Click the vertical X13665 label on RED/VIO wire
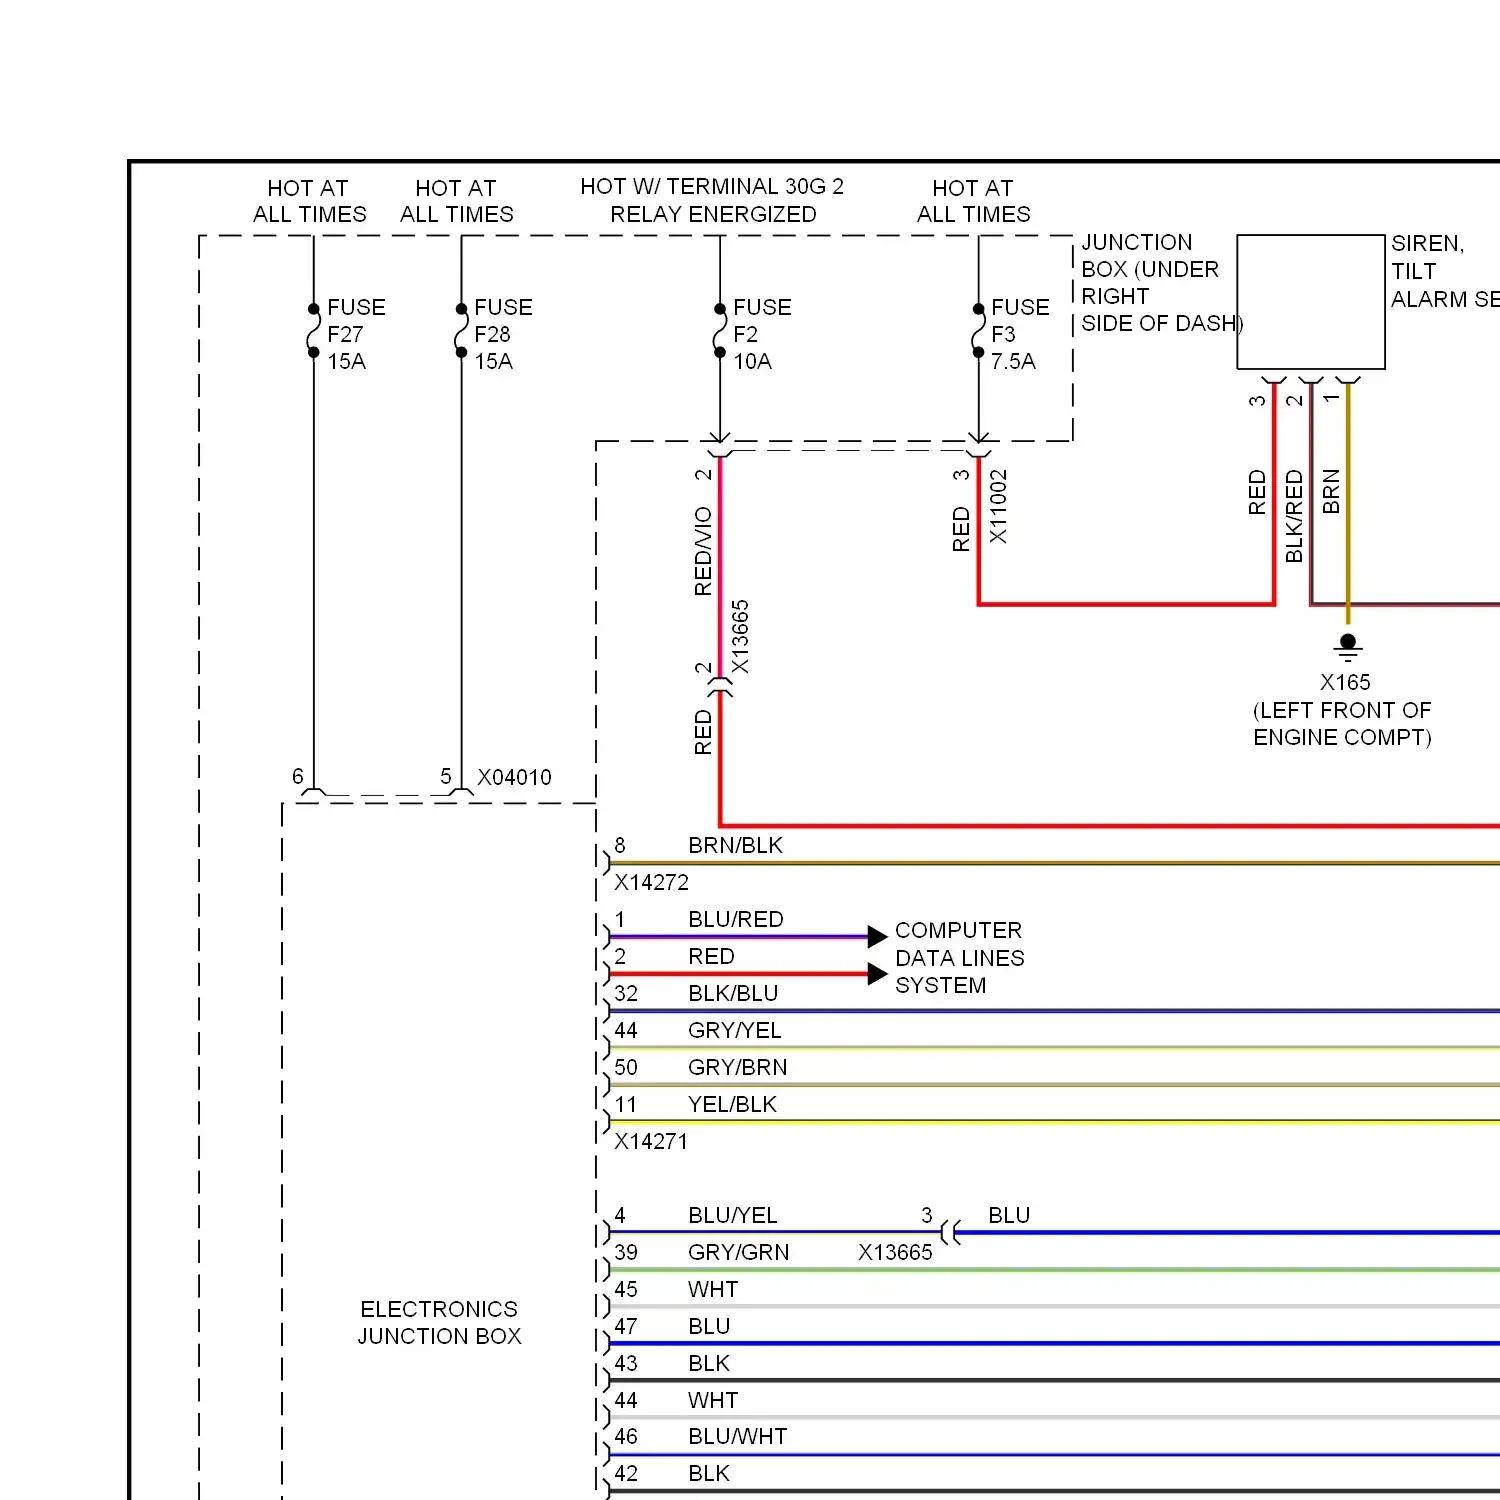This screenshot has width=1500, height=1500. click(739, 638)
